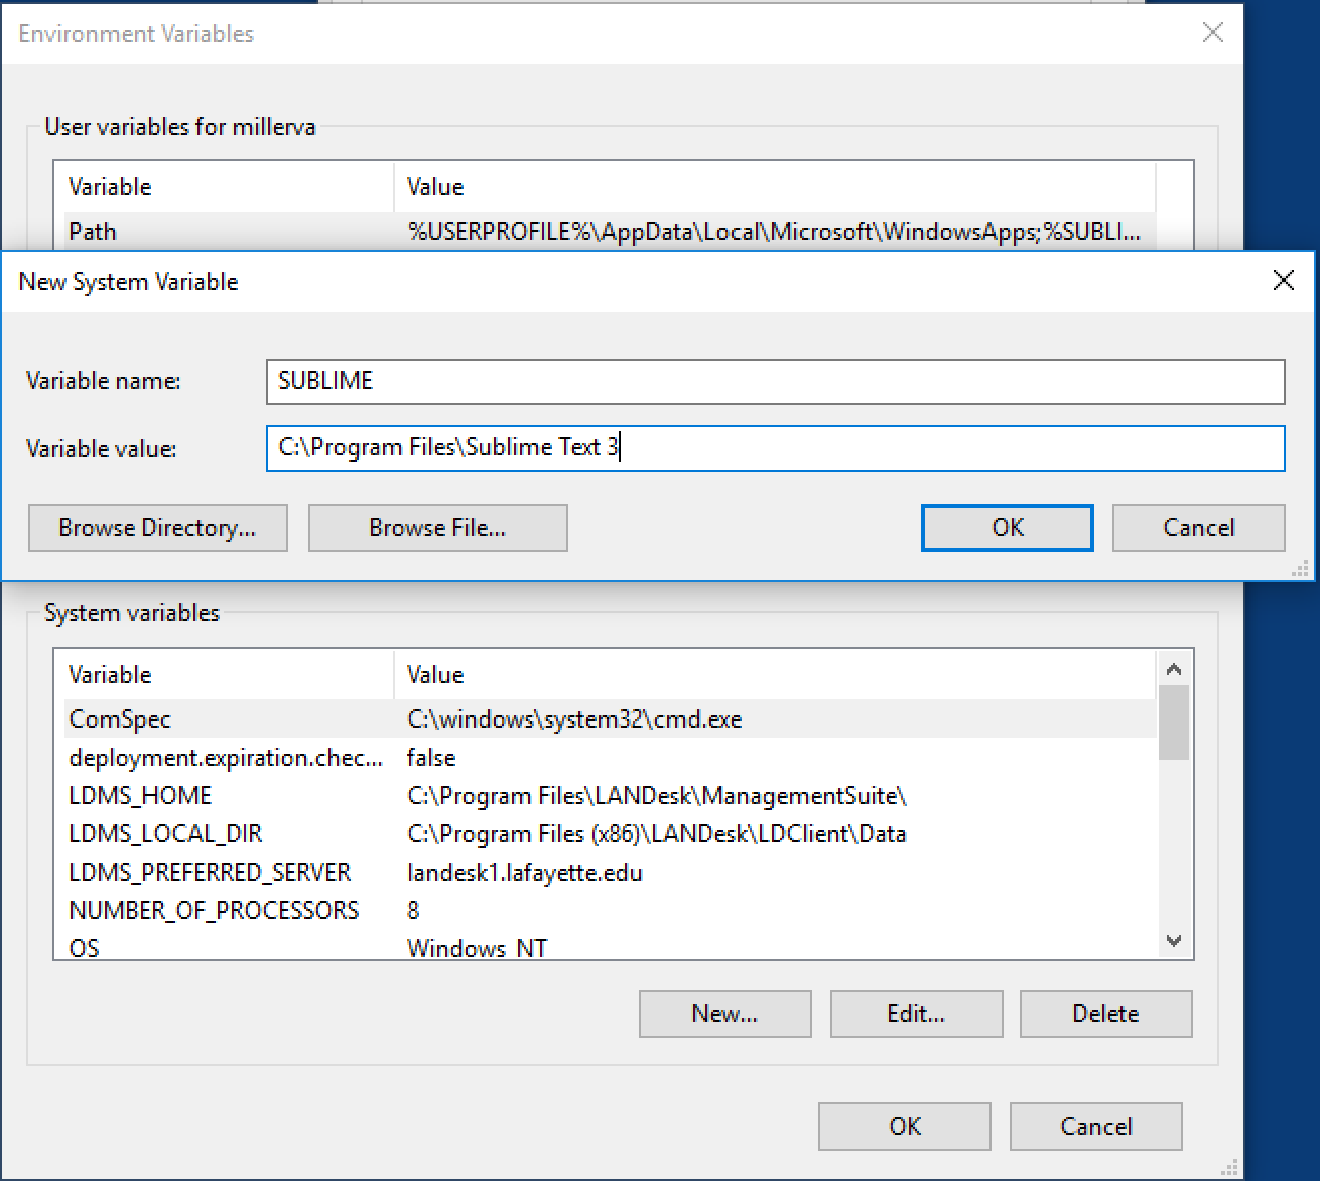
Task: Click OK in the New System Variable dialog
Action: [x=1006, y=528]
